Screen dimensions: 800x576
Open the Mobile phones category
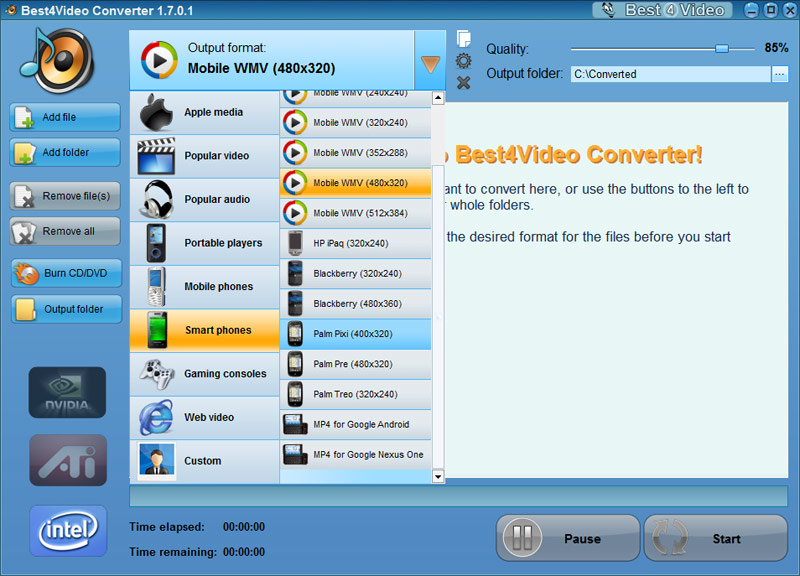coord(205,287)
